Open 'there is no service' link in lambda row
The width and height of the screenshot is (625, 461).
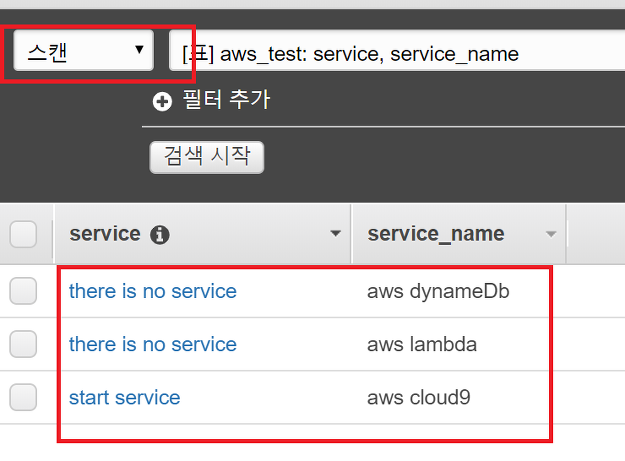153,344
